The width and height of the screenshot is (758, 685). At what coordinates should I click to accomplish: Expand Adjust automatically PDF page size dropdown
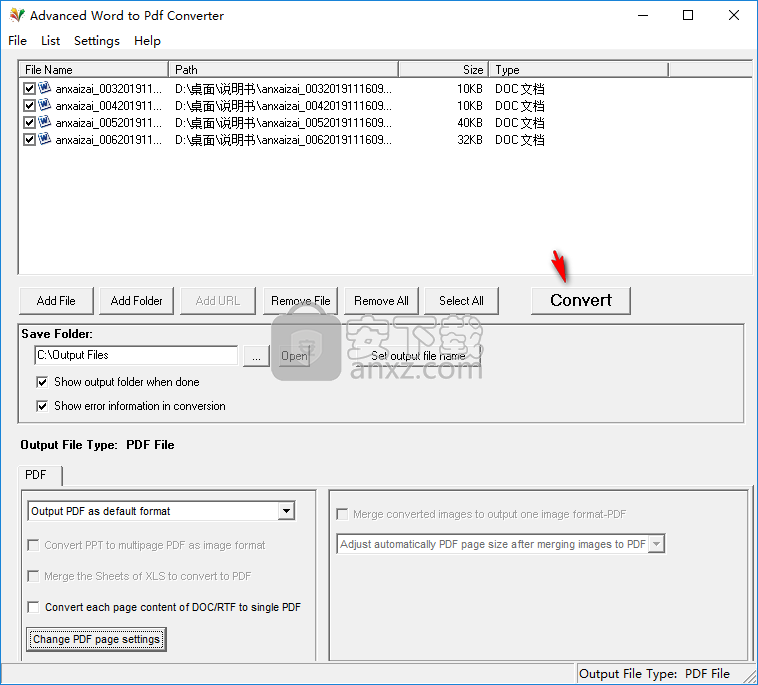tap(656, 544)
